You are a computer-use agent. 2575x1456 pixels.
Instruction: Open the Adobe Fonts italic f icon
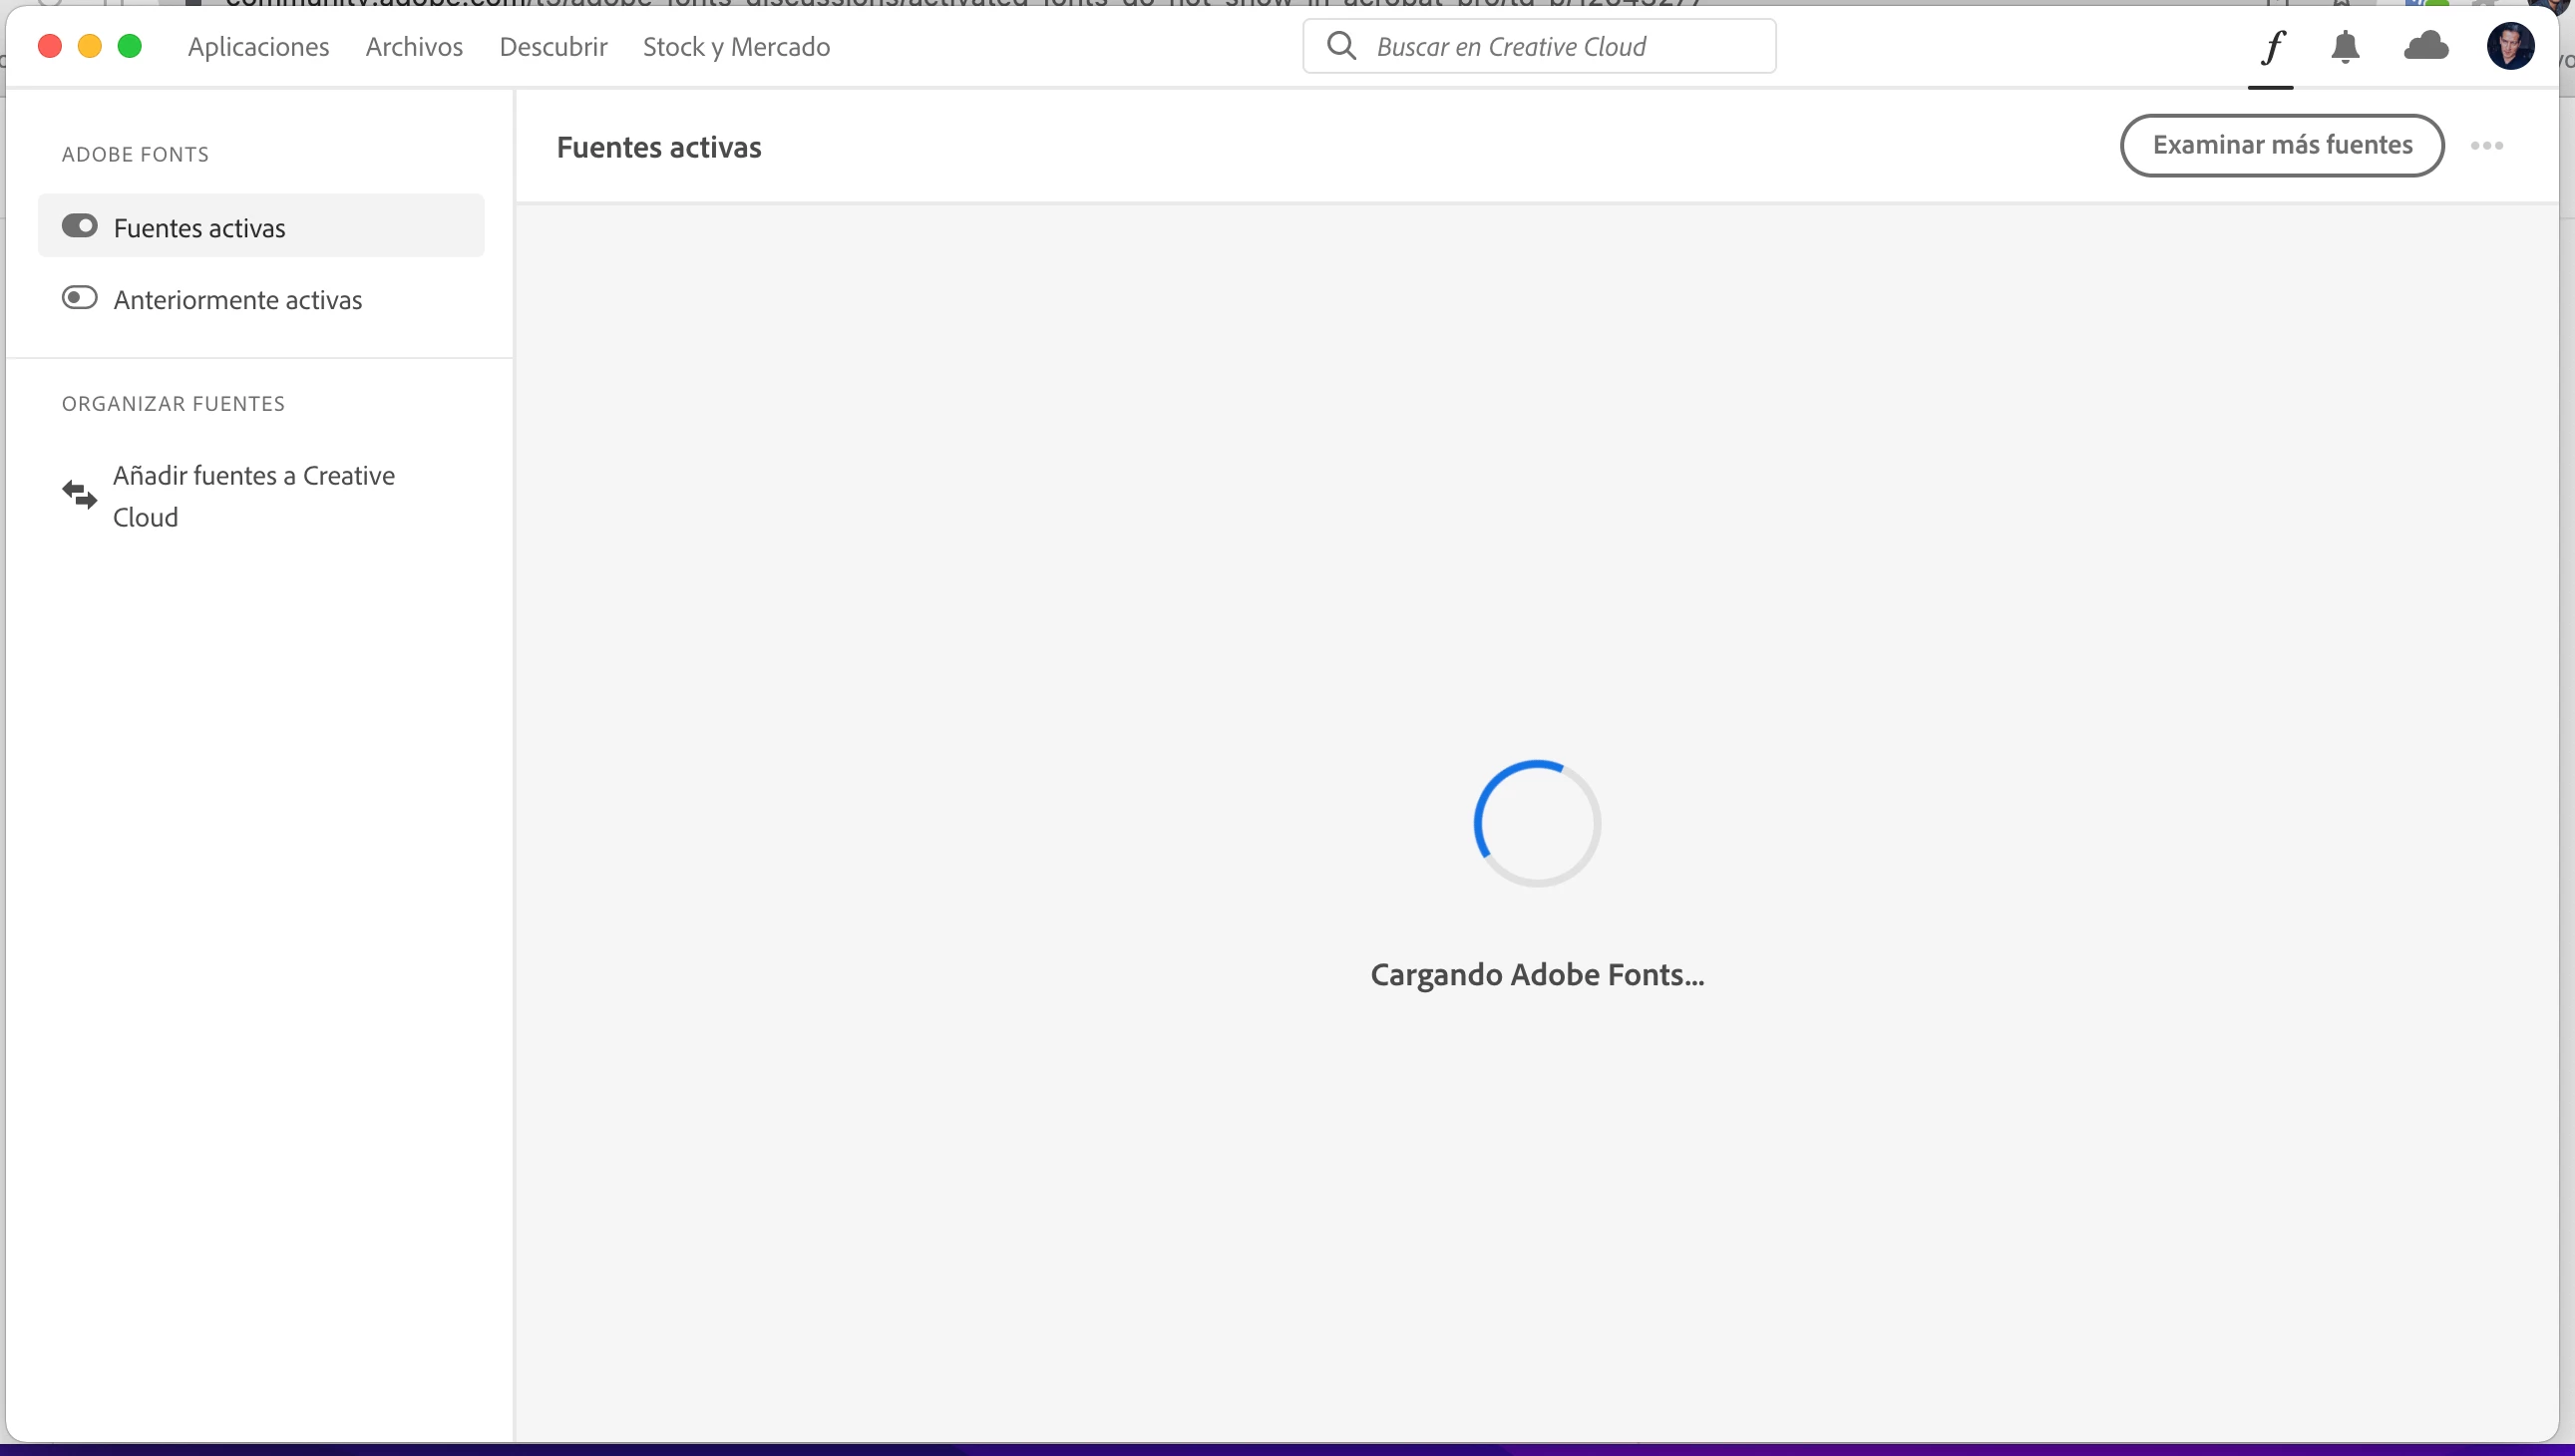click(x=2272, y=47)
